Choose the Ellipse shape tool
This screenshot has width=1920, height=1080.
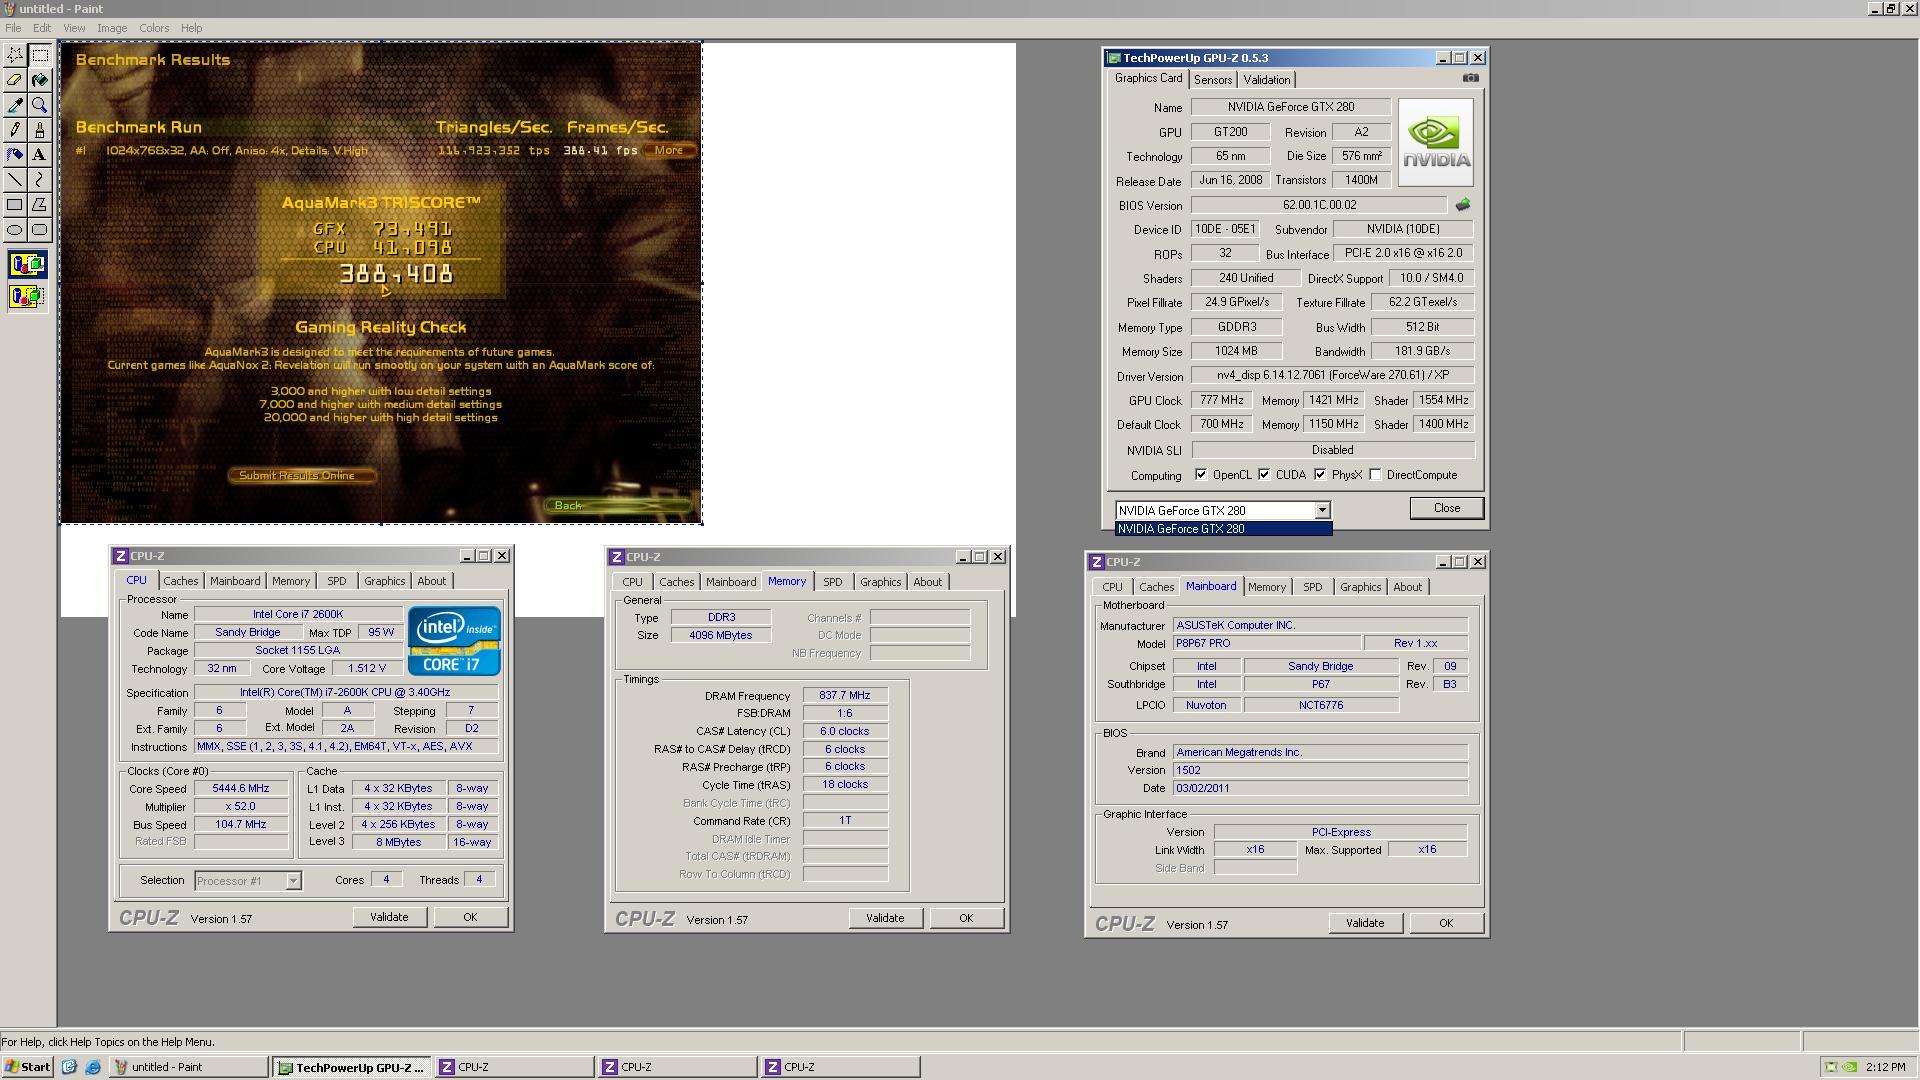tap(15, 230)
